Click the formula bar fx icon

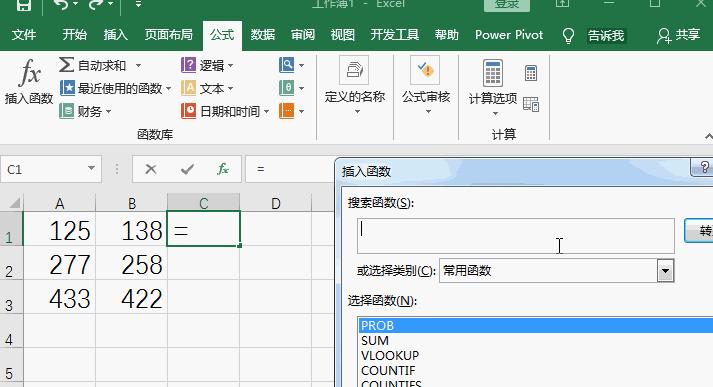223,170
